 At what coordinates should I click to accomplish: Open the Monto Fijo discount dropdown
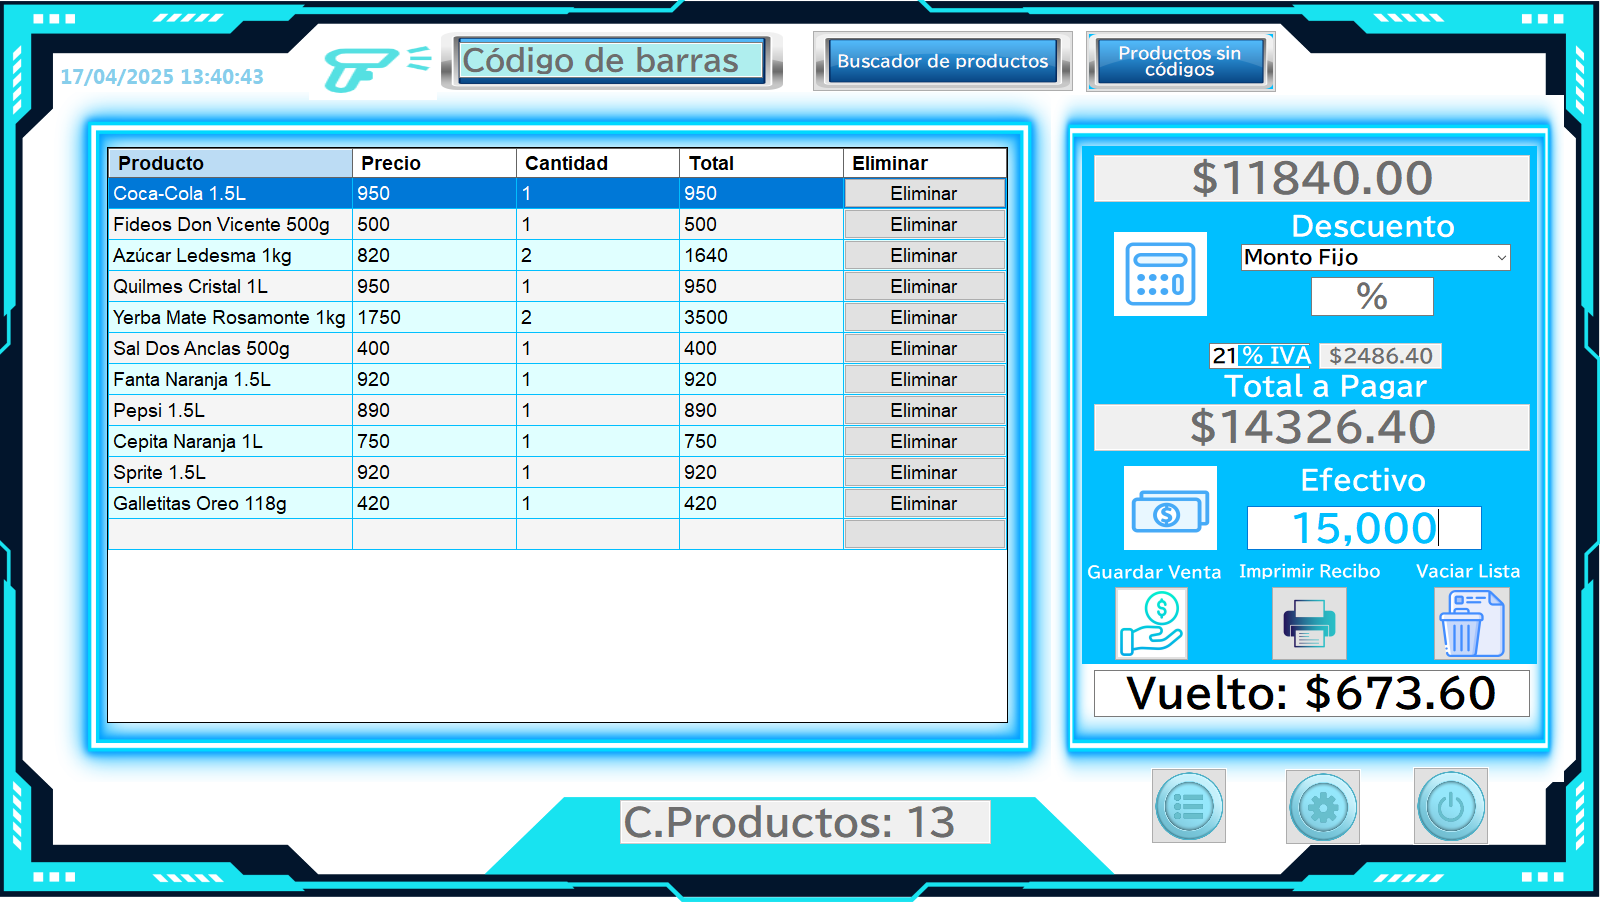1375,258
